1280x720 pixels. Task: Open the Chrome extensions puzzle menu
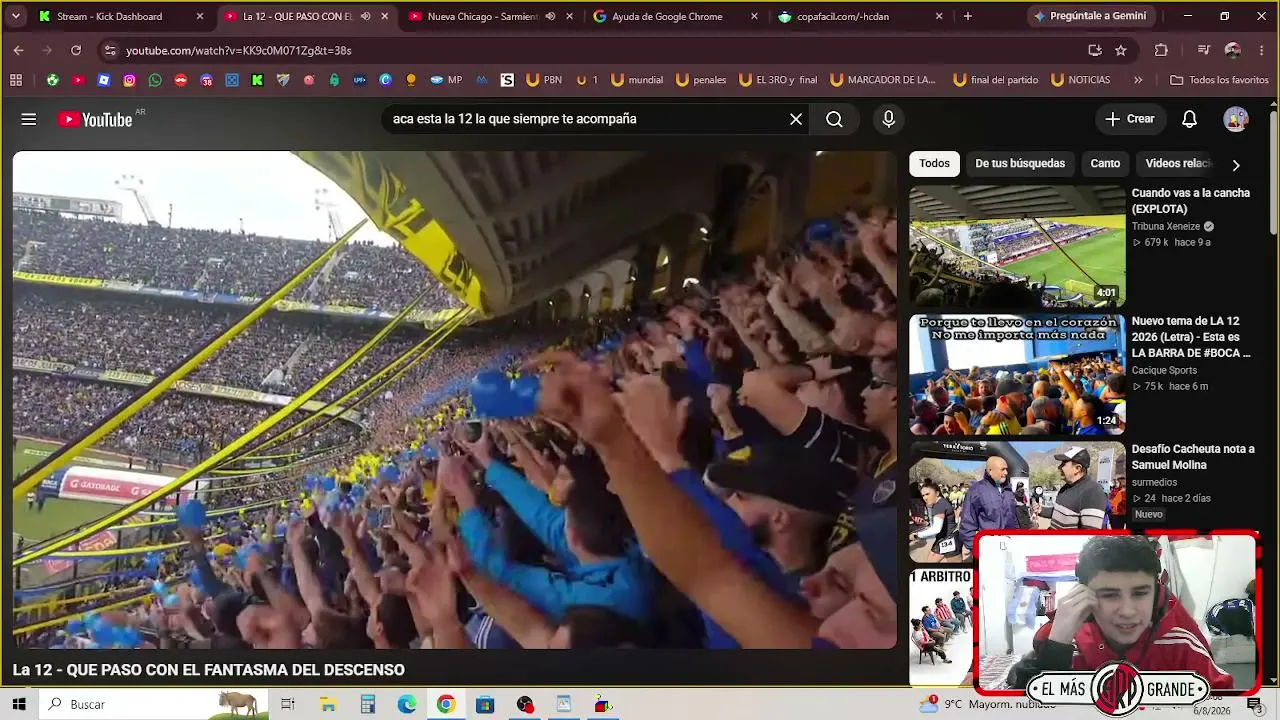click(x=1161, y=50)
